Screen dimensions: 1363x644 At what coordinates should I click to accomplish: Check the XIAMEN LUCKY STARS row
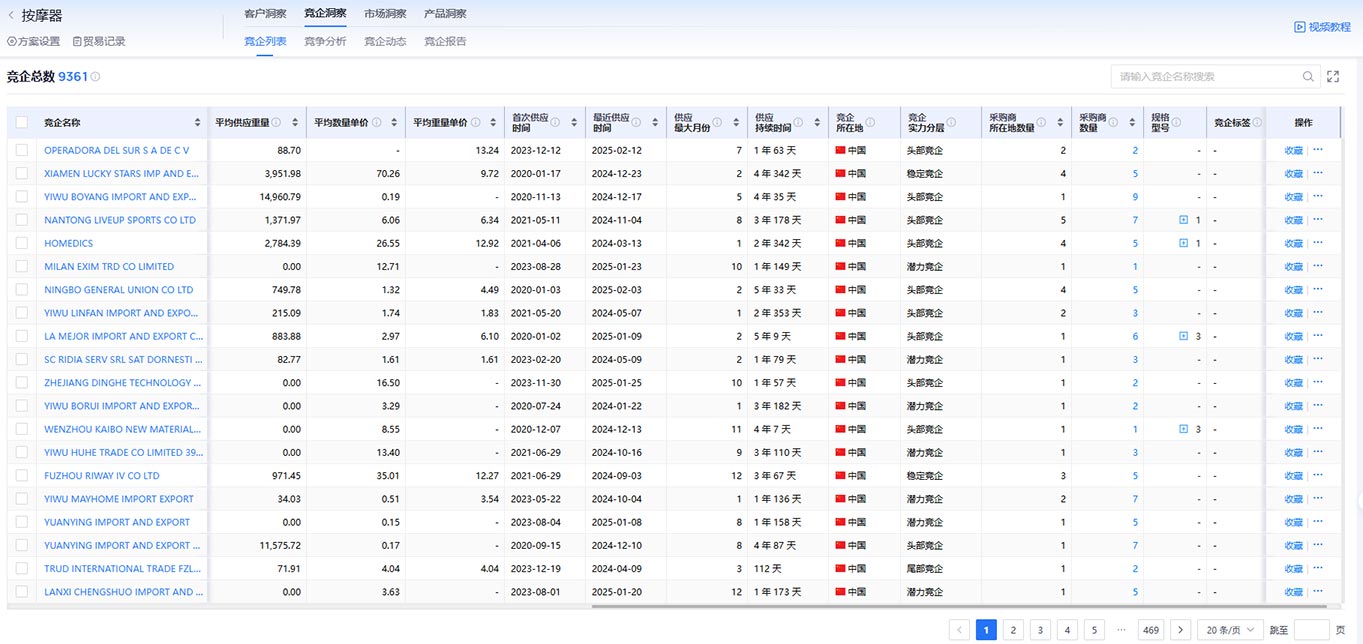click(22, 173)
